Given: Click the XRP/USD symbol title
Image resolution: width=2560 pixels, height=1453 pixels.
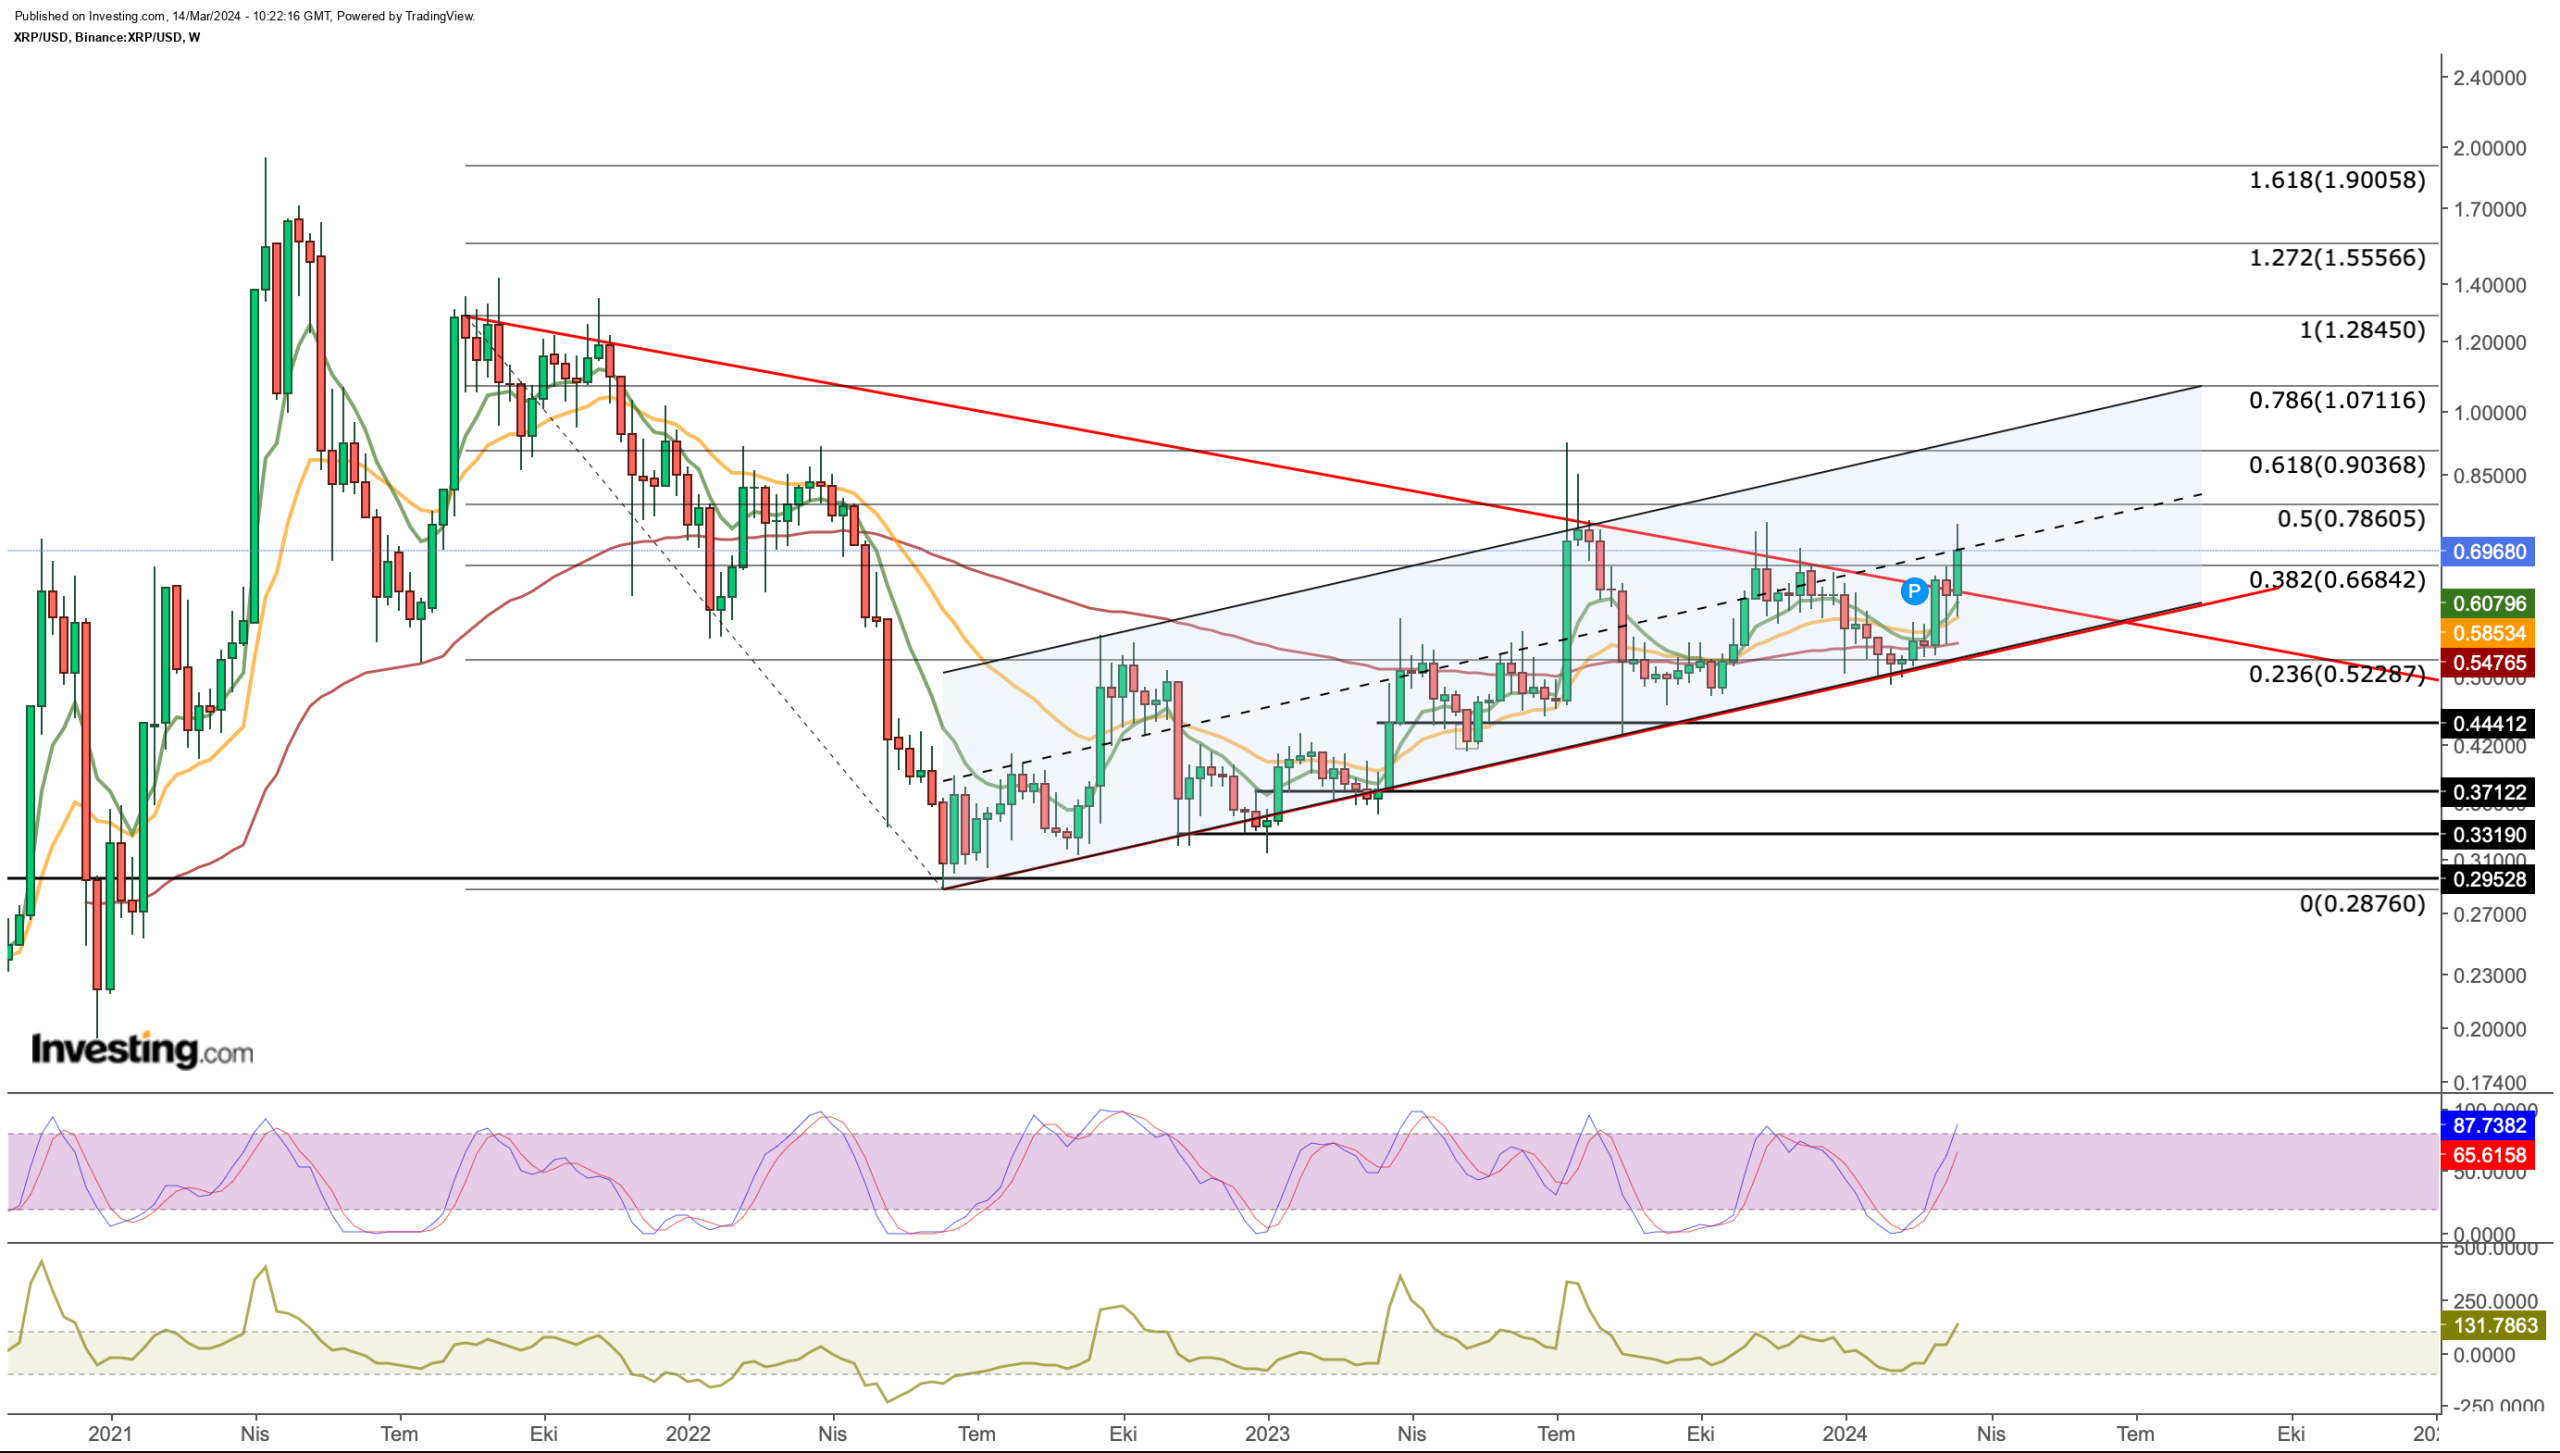Looking at the screenshot, I should pyautogui.click(x=107, y=37).
